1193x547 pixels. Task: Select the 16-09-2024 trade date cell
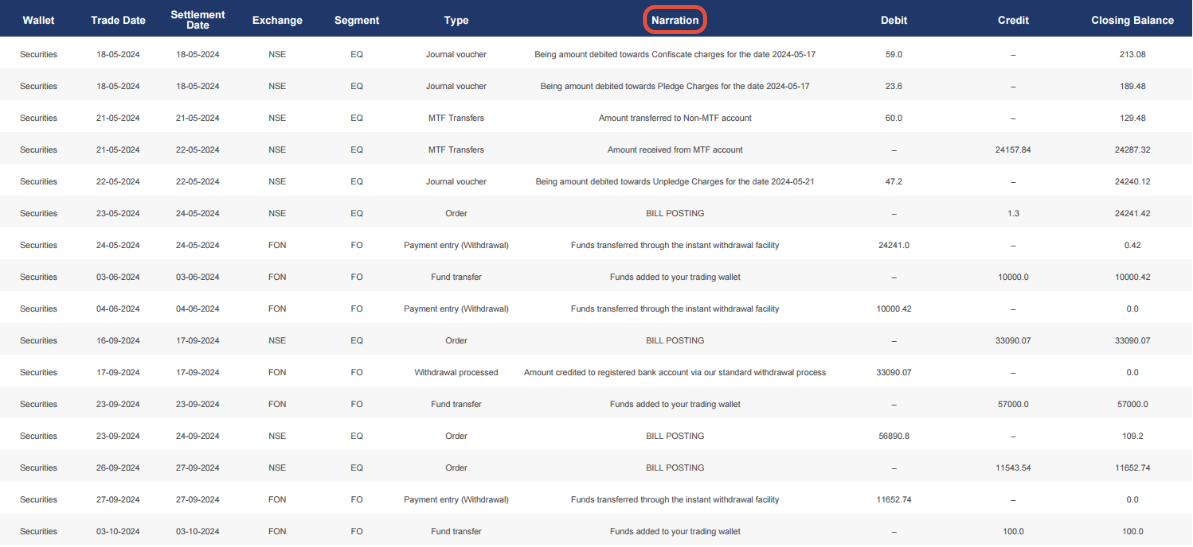click(x=118, y=340)
